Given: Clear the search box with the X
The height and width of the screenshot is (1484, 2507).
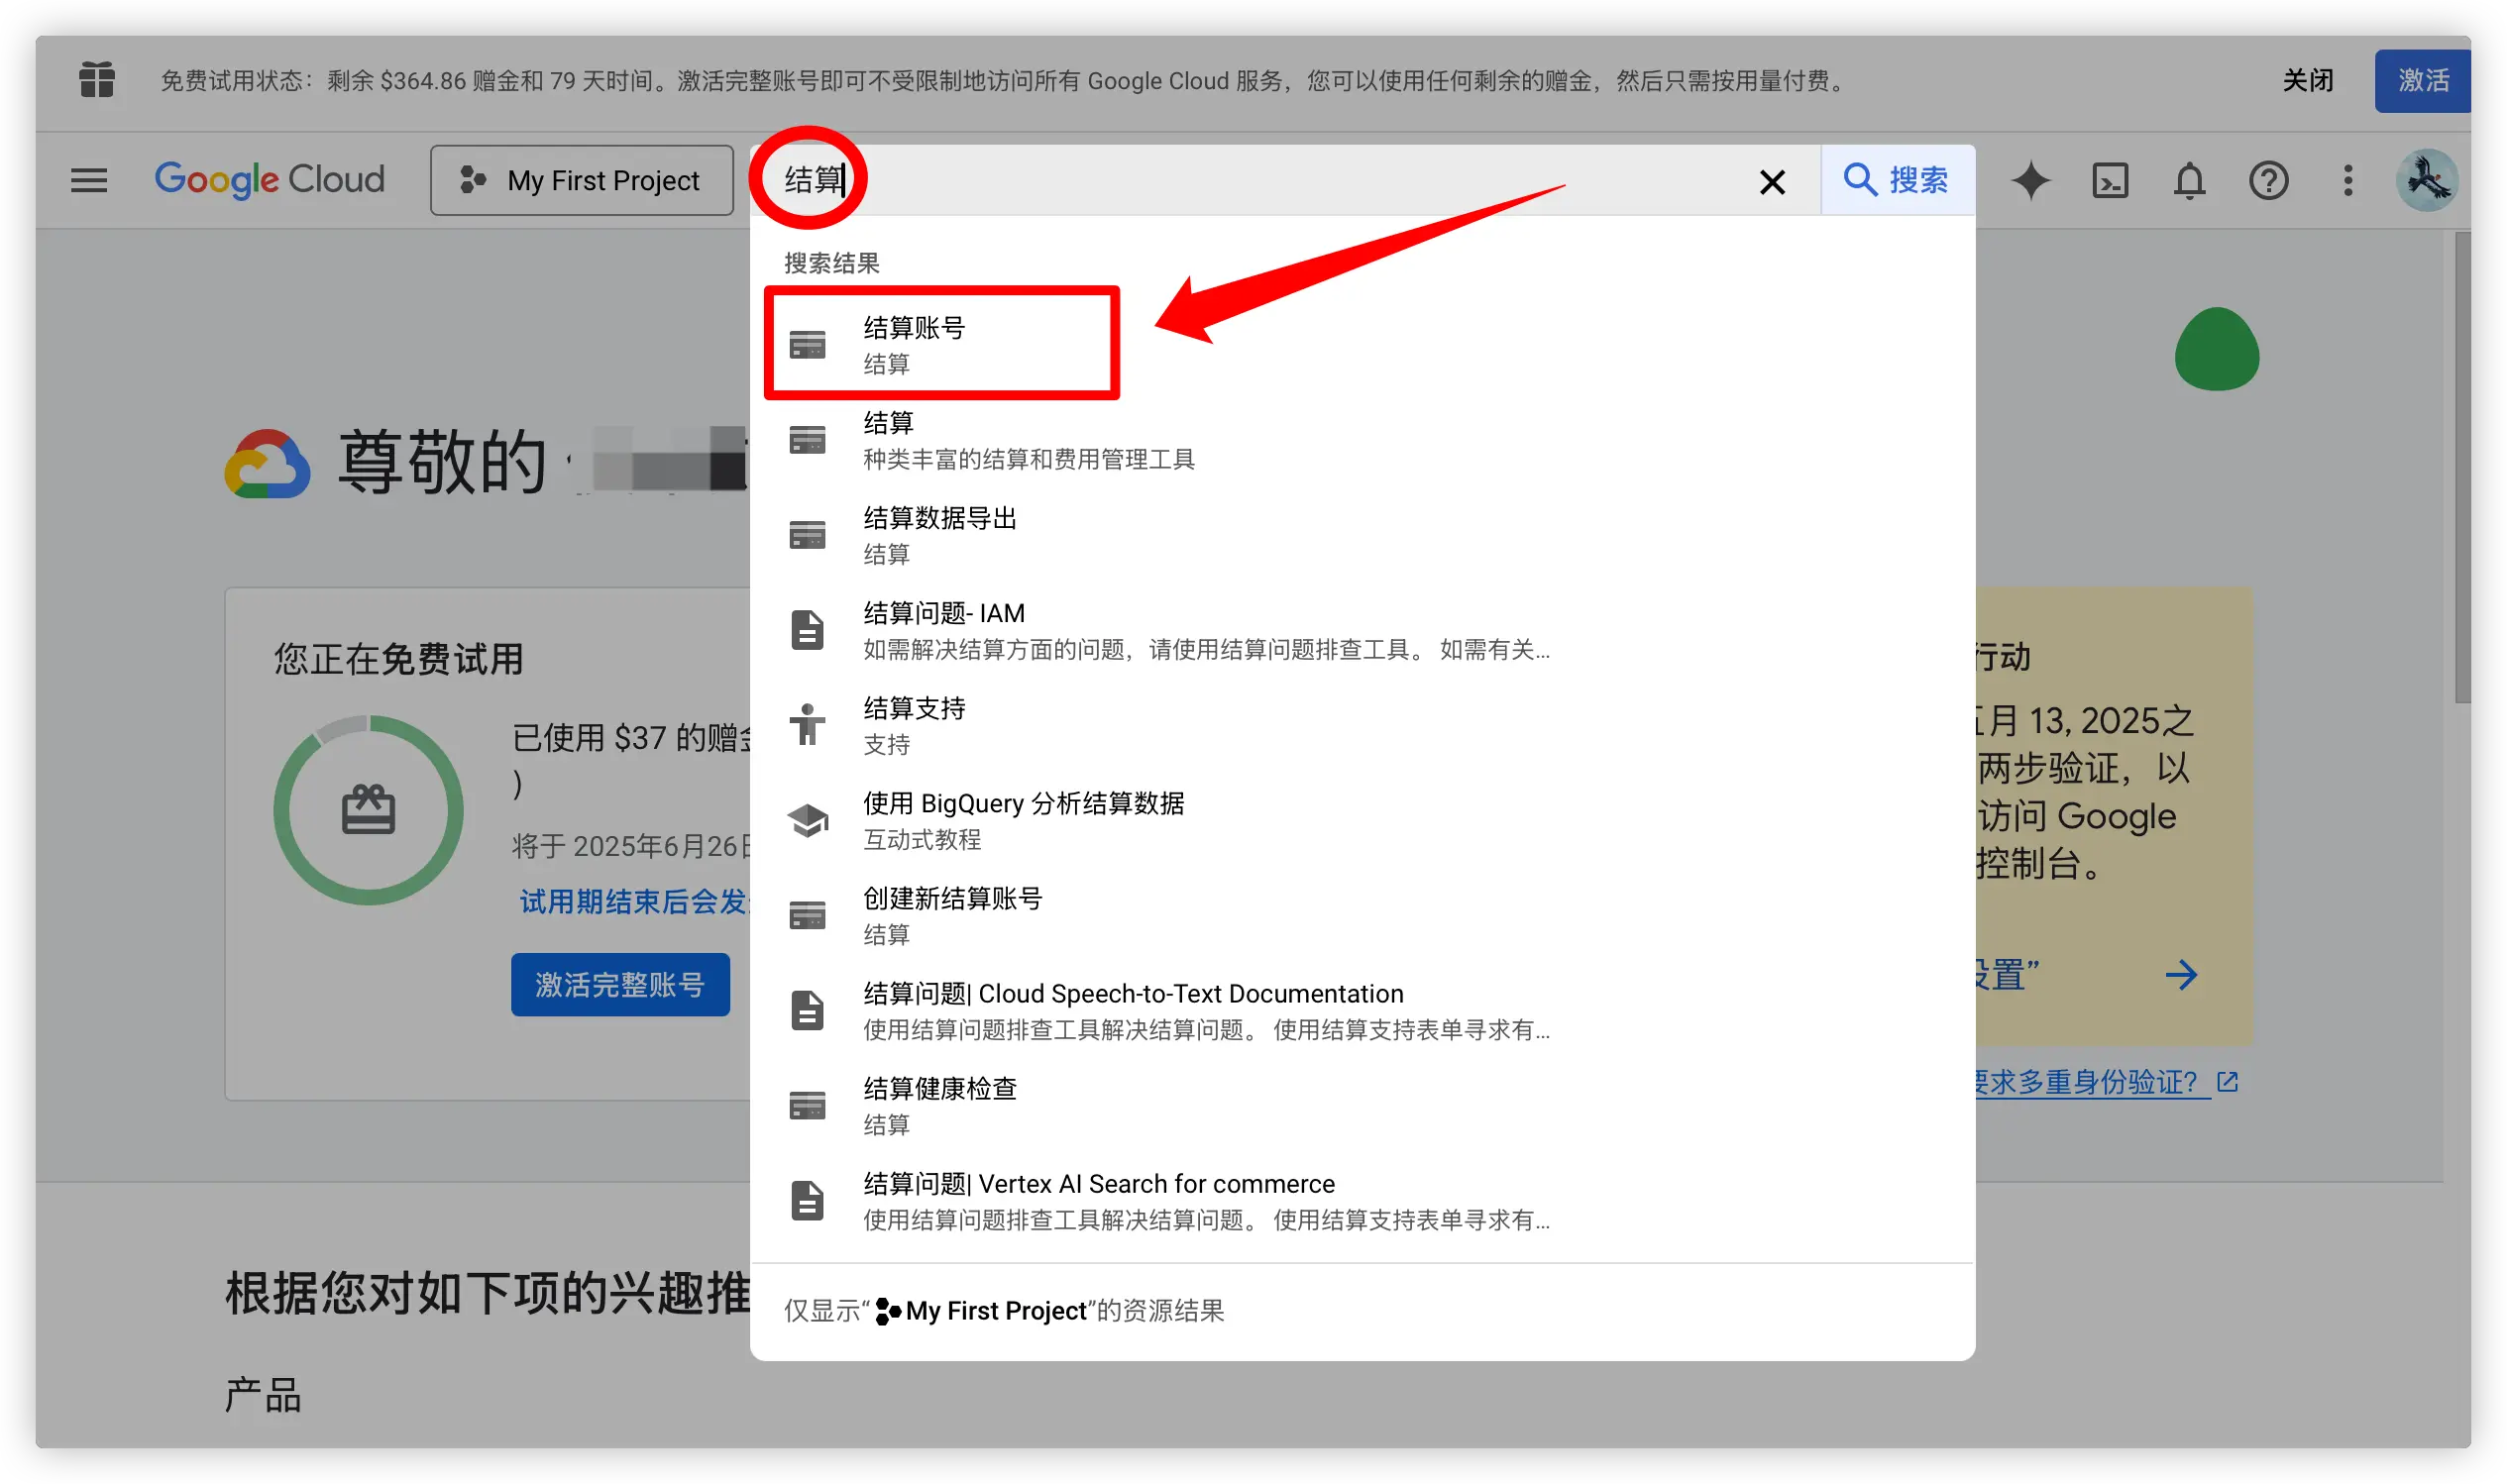Looking at the screenshot, I should click(1771, 181).
